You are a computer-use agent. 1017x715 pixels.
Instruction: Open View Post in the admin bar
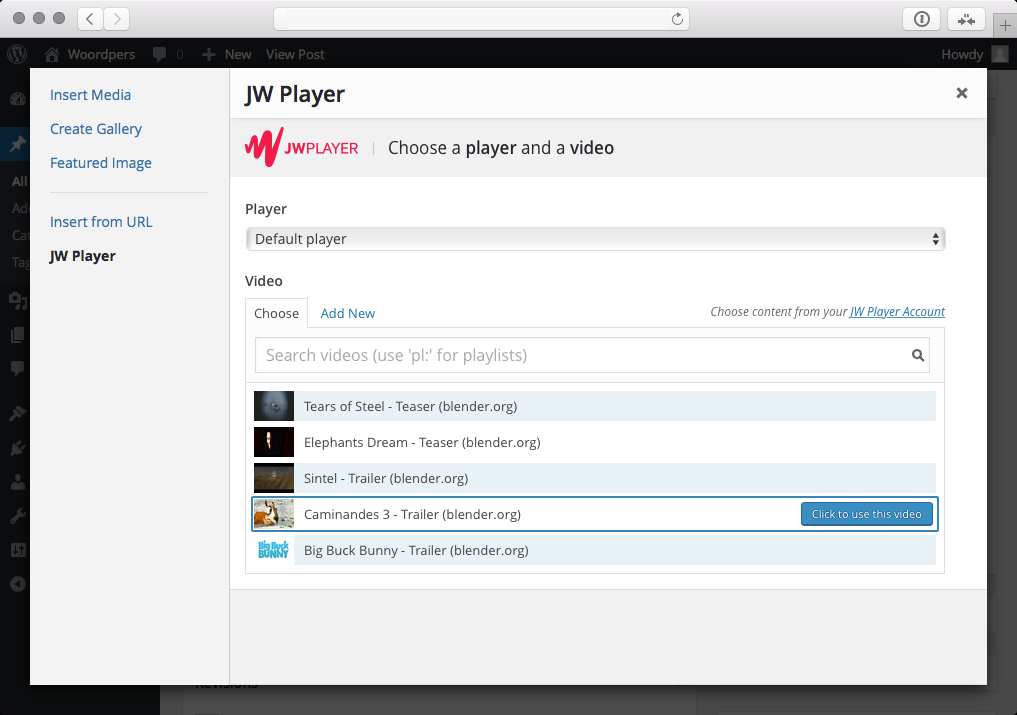[295, 55]
